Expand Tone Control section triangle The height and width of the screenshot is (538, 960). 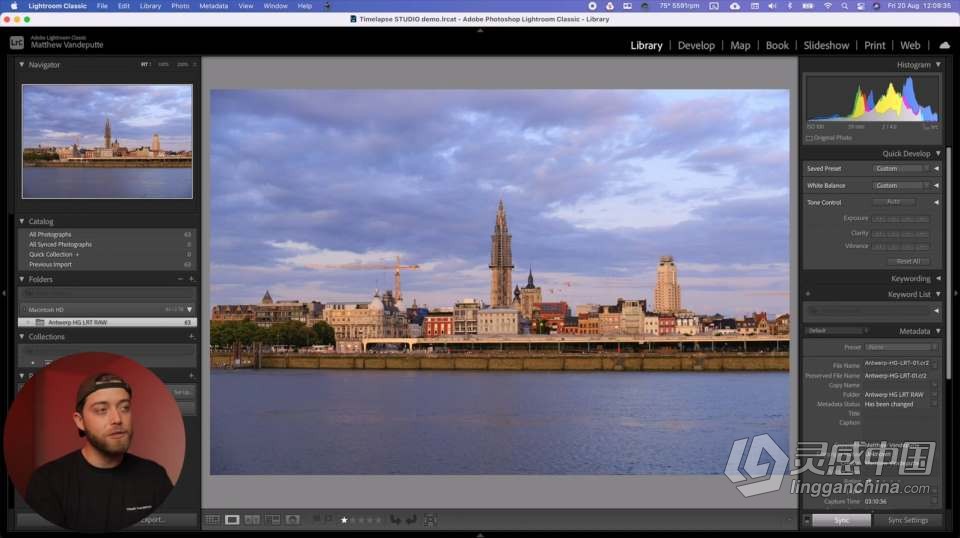936,203
